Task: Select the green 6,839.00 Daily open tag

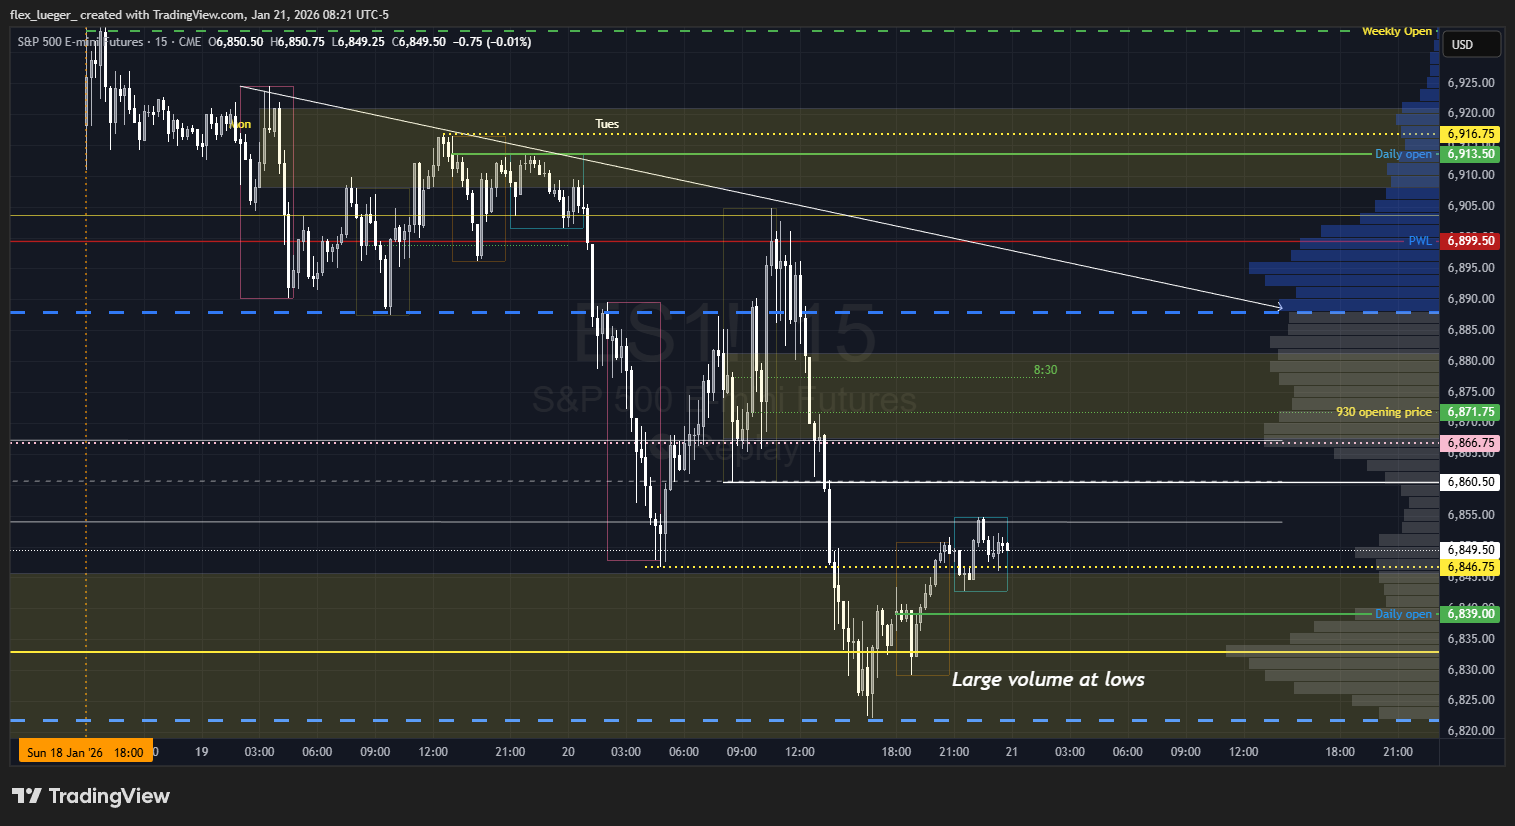Action: 1470,614
